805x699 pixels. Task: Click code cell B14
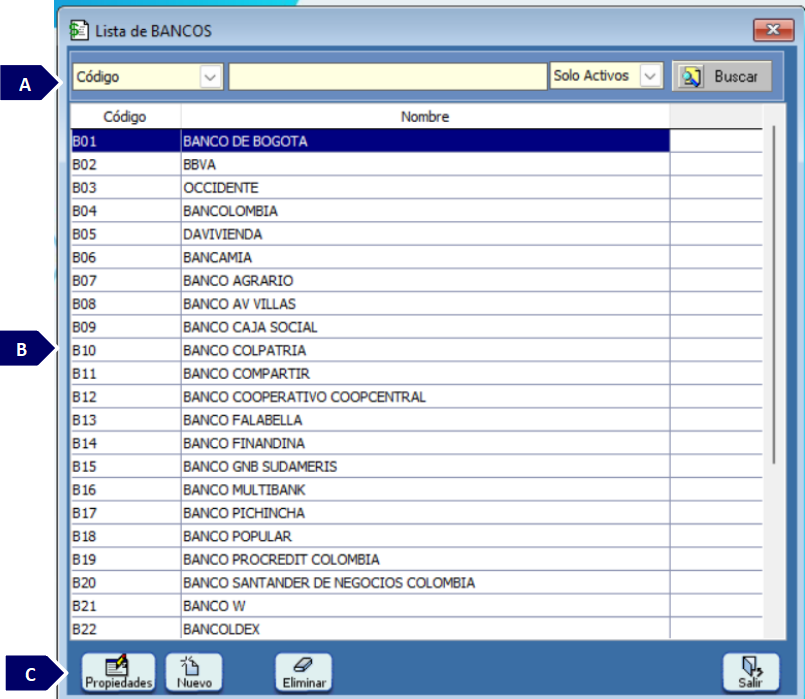pos(126,443)
